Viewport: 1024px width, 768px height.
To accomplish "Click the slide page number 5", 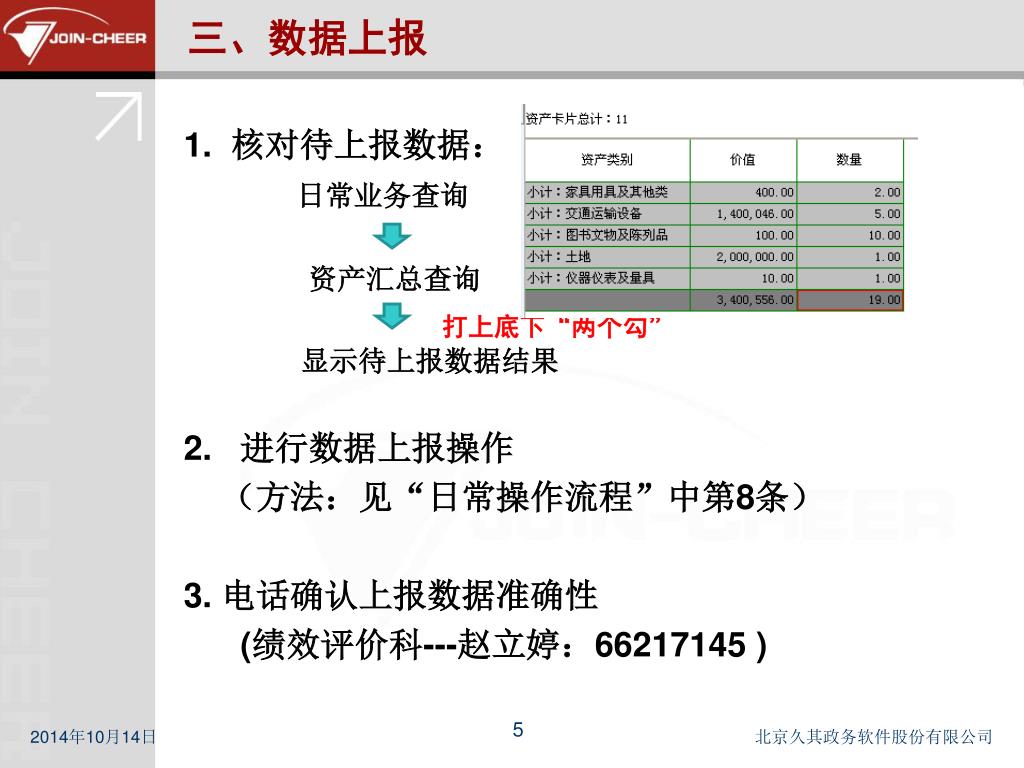I will [x=518, y=729].
